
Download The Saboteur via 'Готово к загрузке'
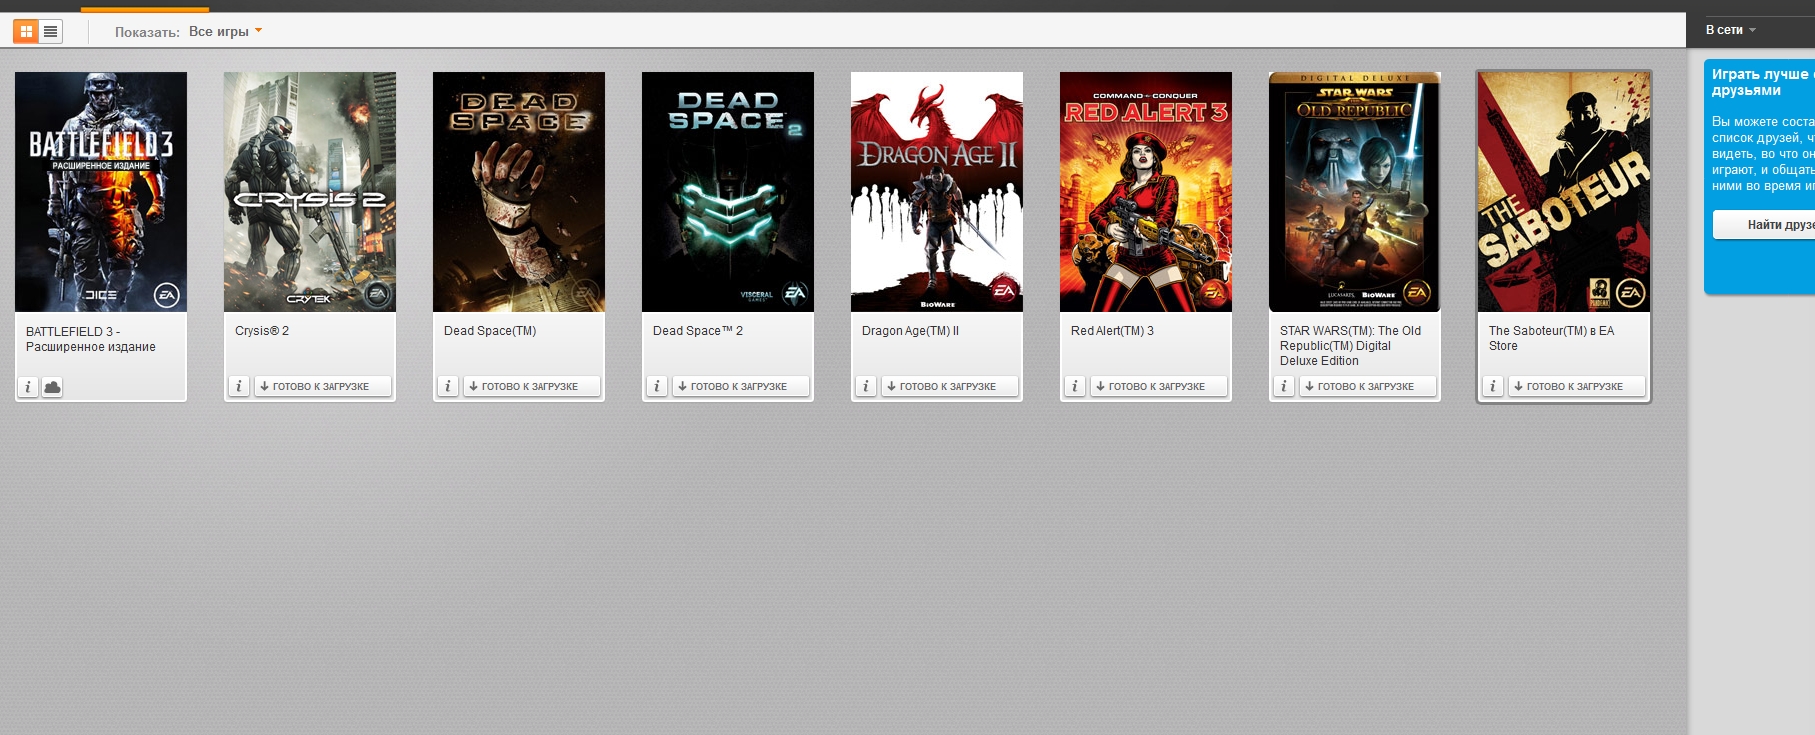pos(1576,386)
